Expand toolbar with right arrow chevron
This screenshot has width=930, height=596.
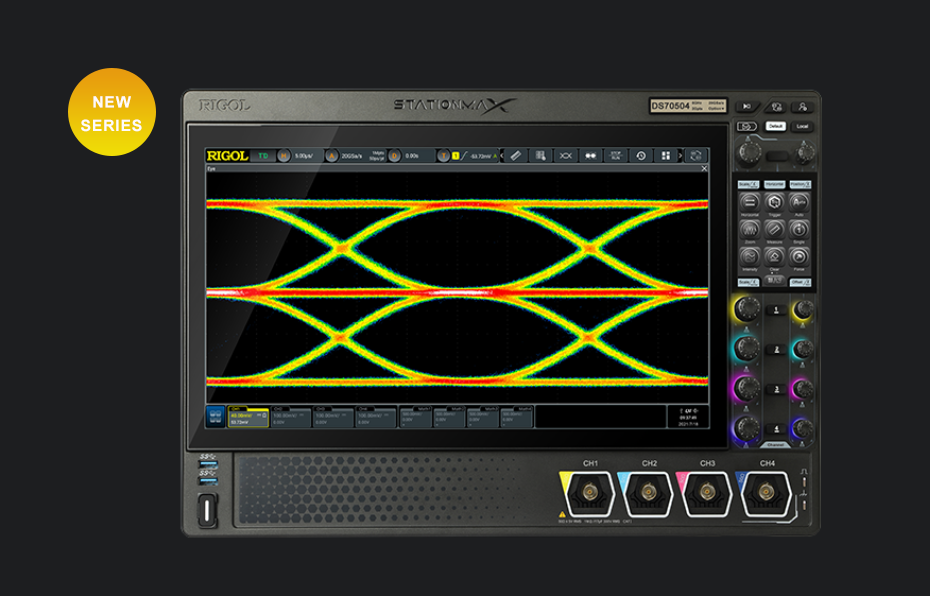tap(681, 156)
